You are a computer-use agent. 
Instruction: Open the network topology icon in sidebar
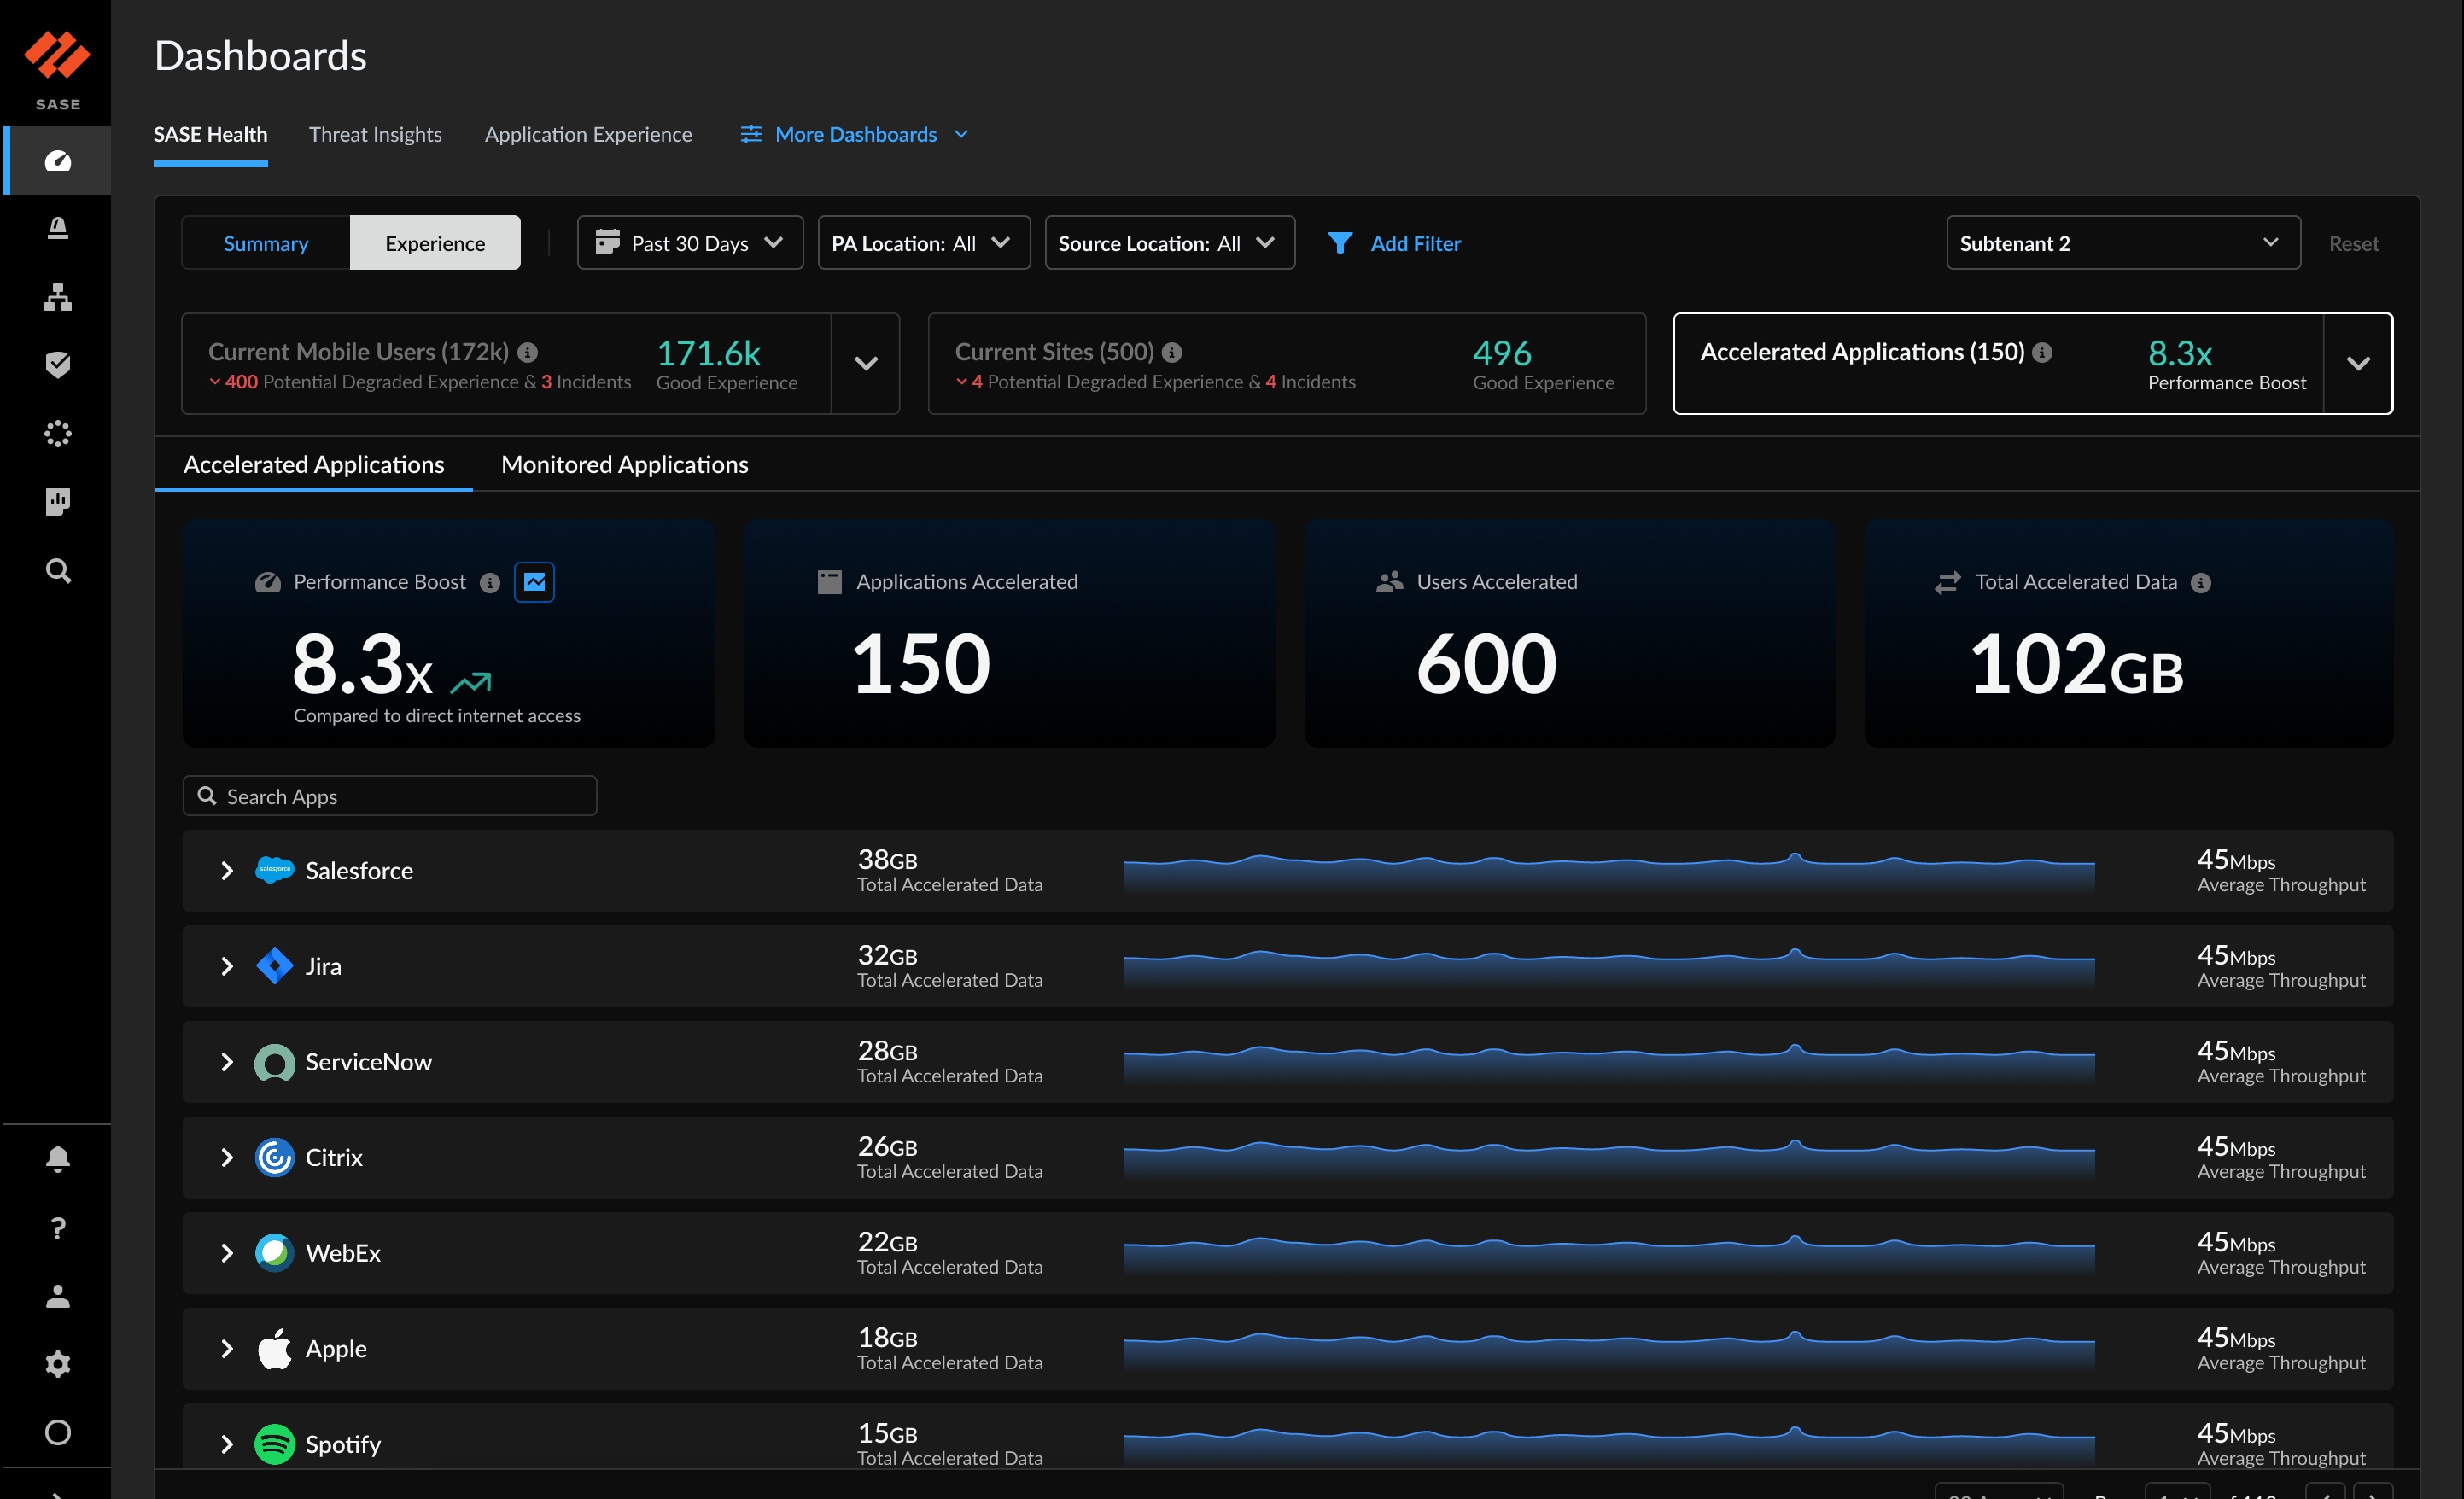point(57,296)
